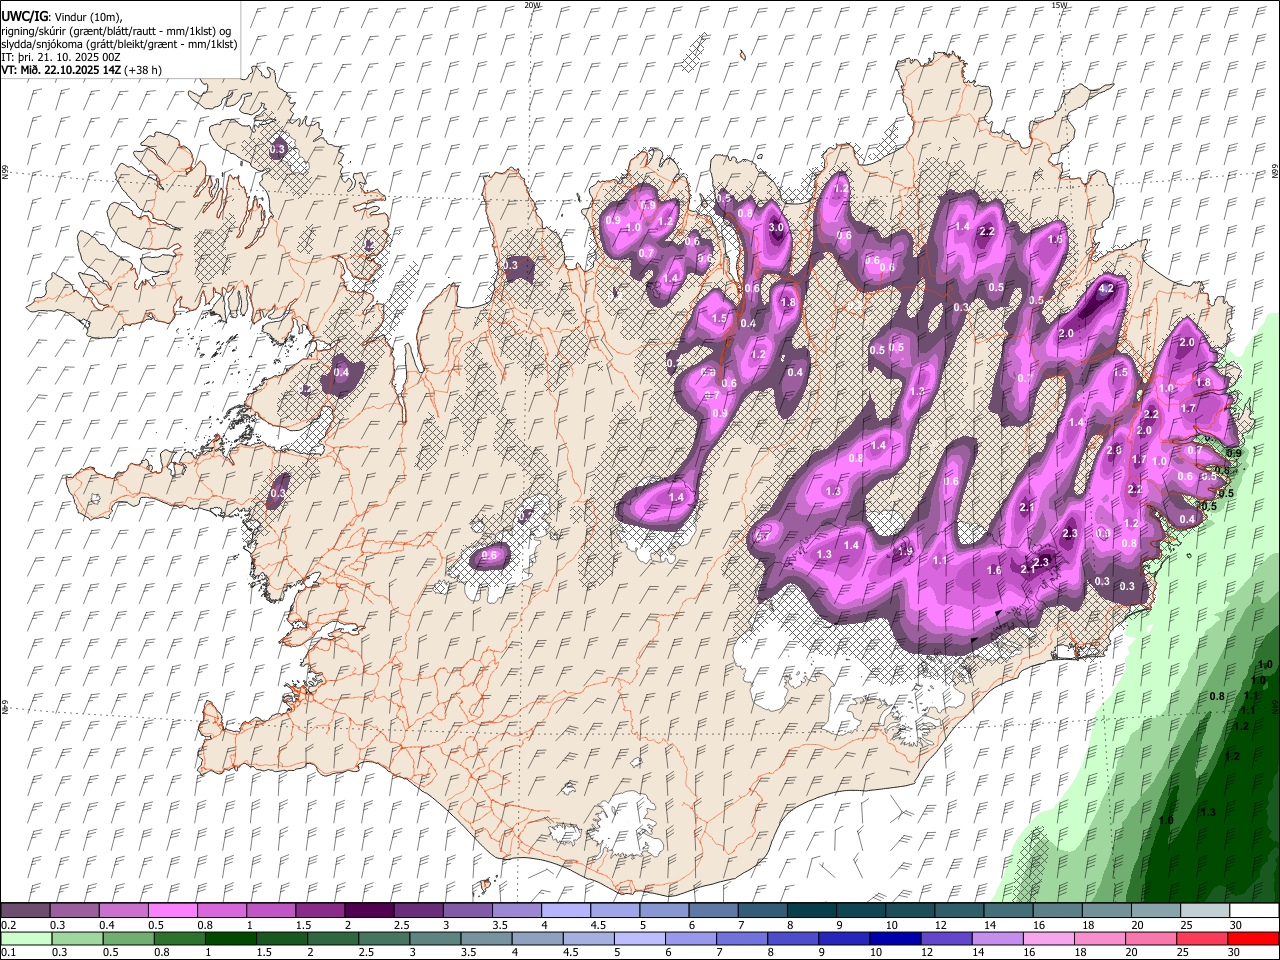The width and height of the screenshot is (1280, 960).
Task: Select the darkest green 1–1.5 rain legend swatch
Action: 230,938
